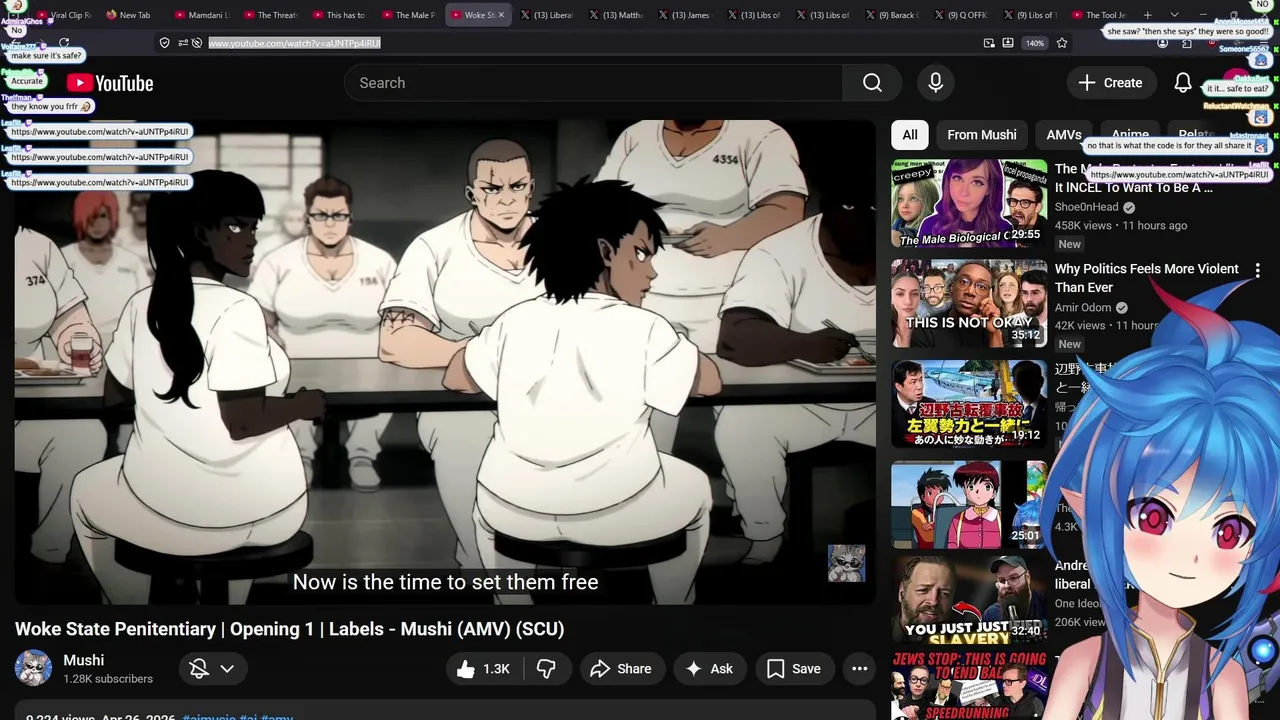The image size is (1280, 720).
Task: Open the browser account profile icon
Action: tap(1162, 43)
